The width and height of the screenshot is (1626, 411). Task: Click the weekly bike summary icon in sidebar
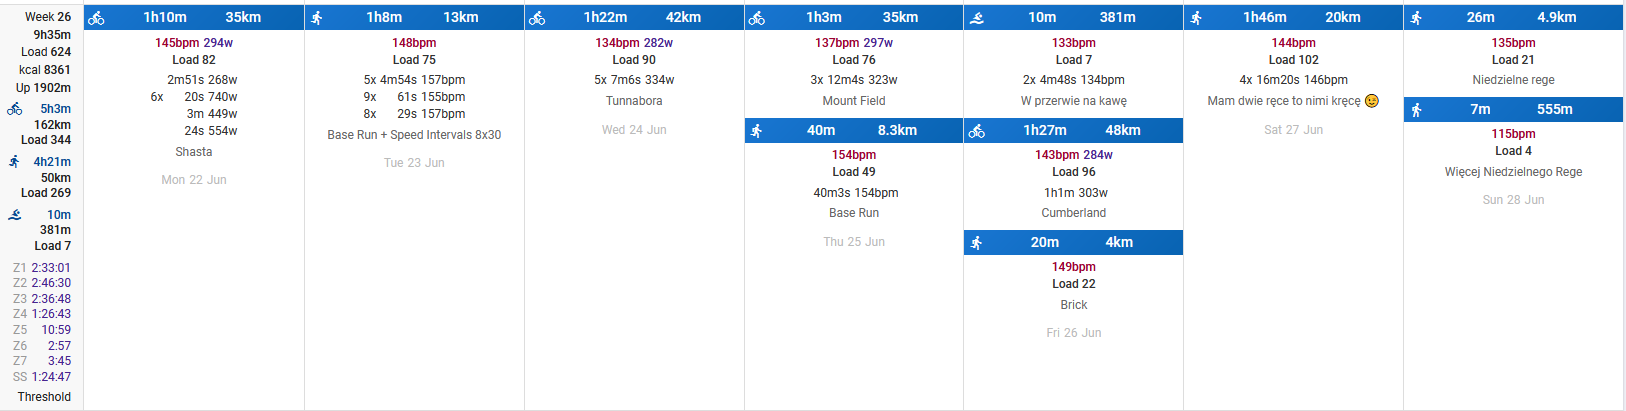[15, 109]
